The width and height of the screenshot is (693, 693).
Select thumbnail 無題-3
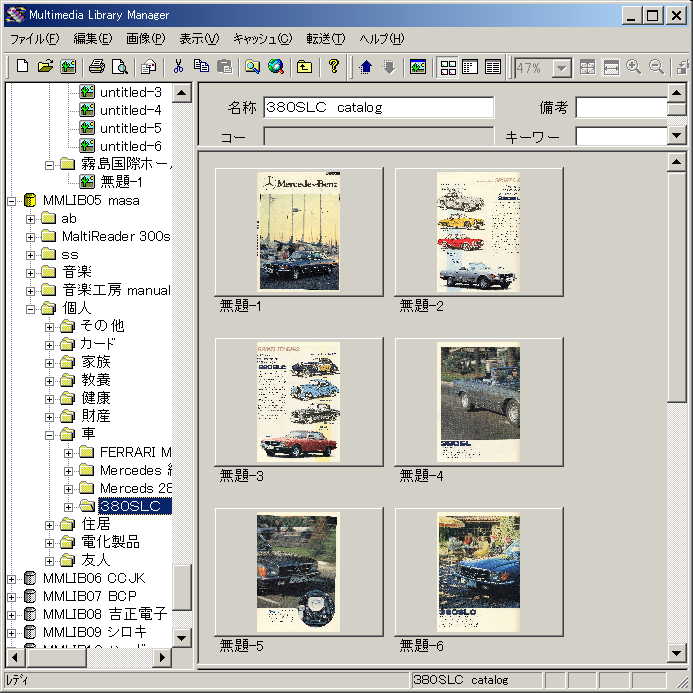(299, 402)
